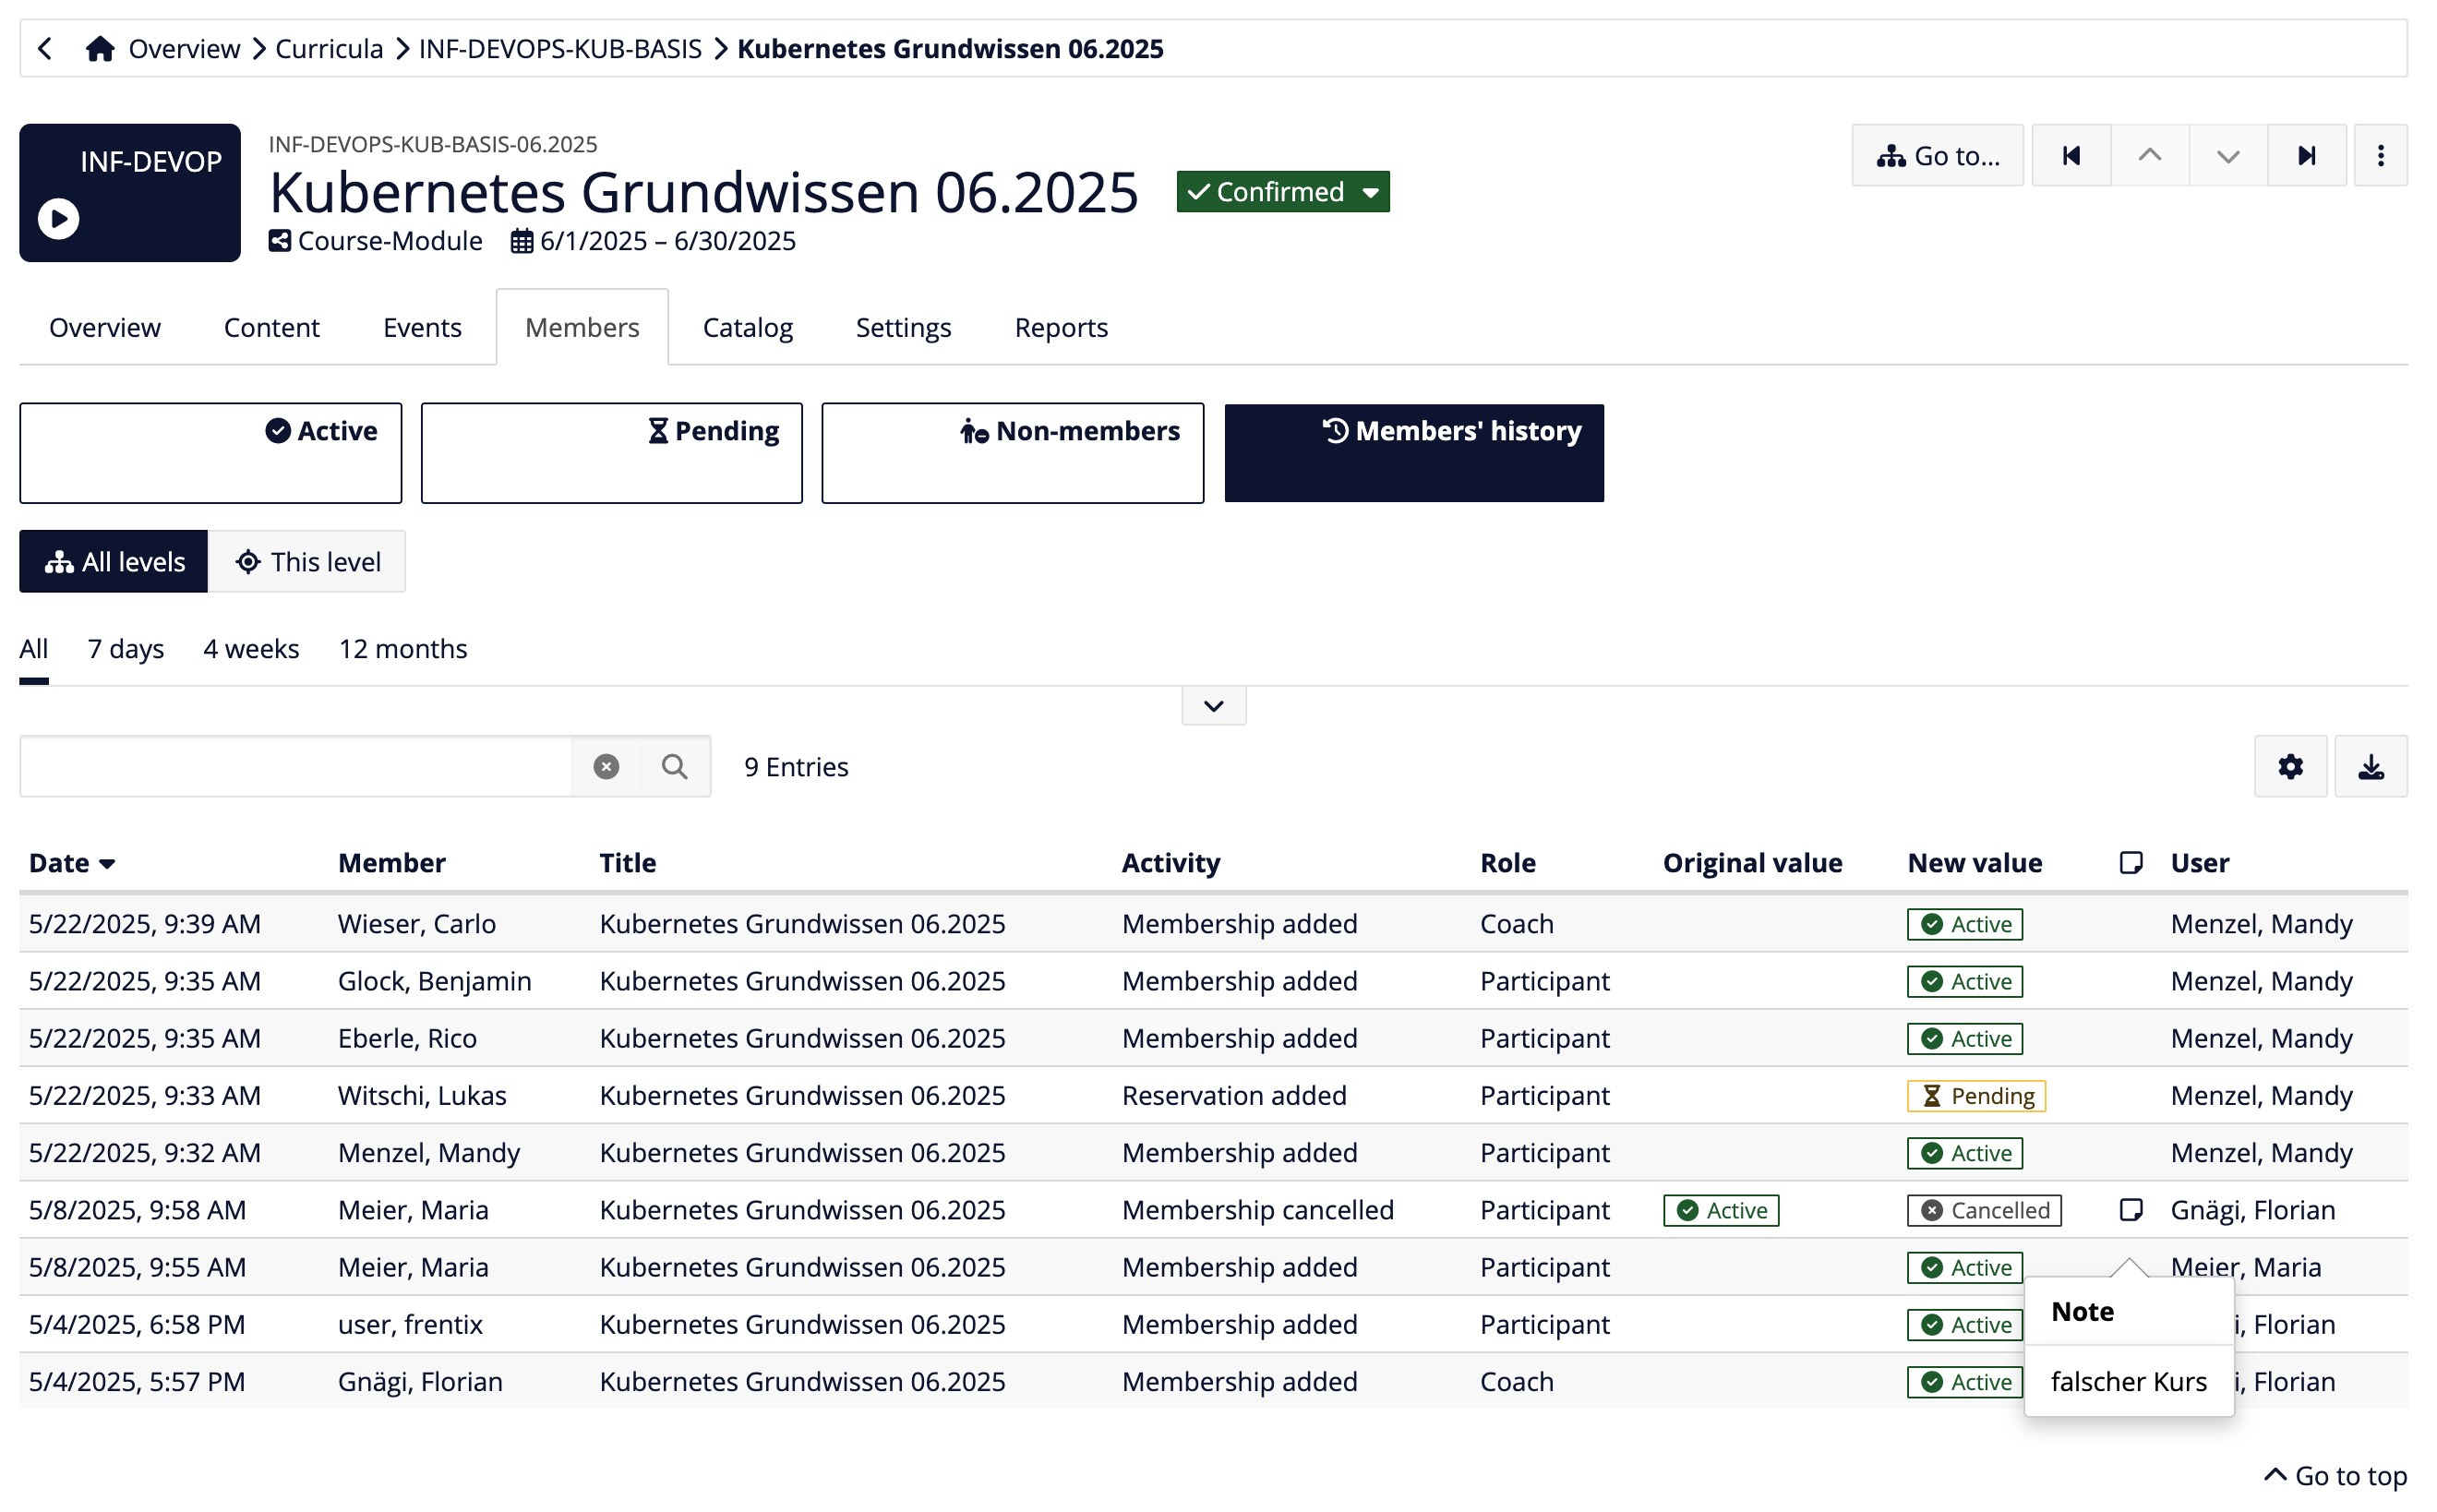This screenshot has height=1512, width=2437.
Task: Switch scope to This level
Action: [x=307, y=561]
